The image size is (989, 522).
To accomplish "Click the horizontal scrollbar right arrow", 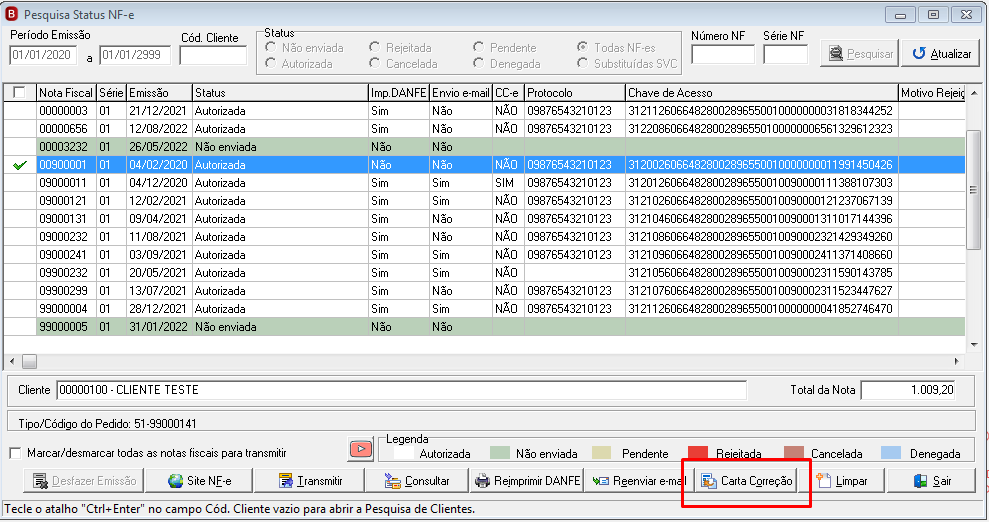I will click(x=956, y=361).
